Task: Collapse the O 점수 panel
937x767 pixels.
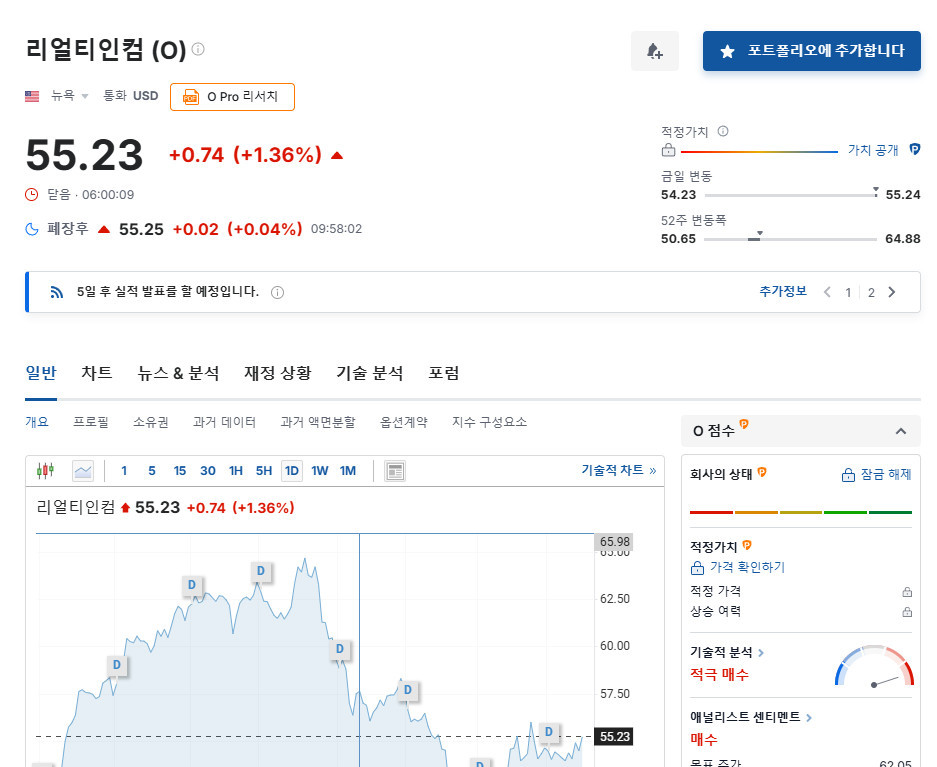Action: pyautogui.click(x=901, y=431)
